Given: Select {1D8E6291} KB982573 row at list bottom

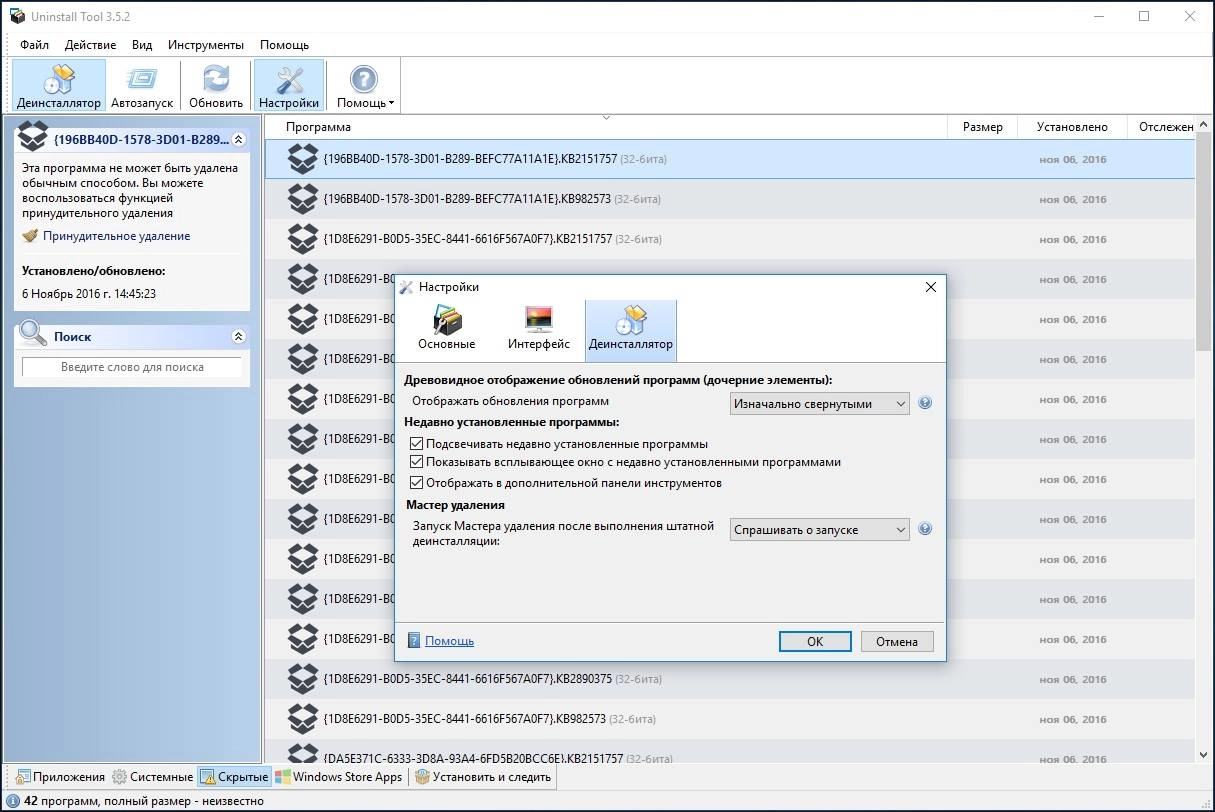Looking at the screenshot, I should [730, 719].
